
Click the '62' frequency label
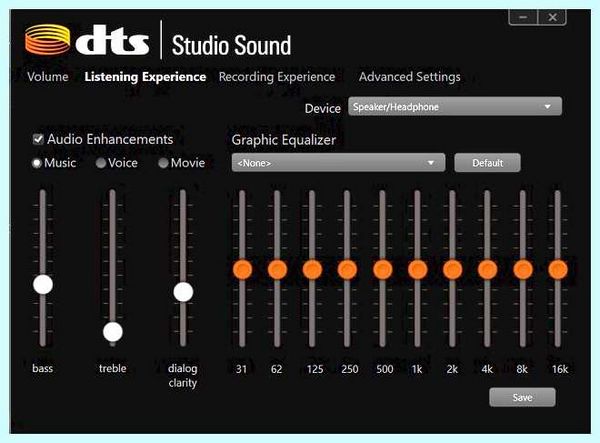click(x=276, y=369)
